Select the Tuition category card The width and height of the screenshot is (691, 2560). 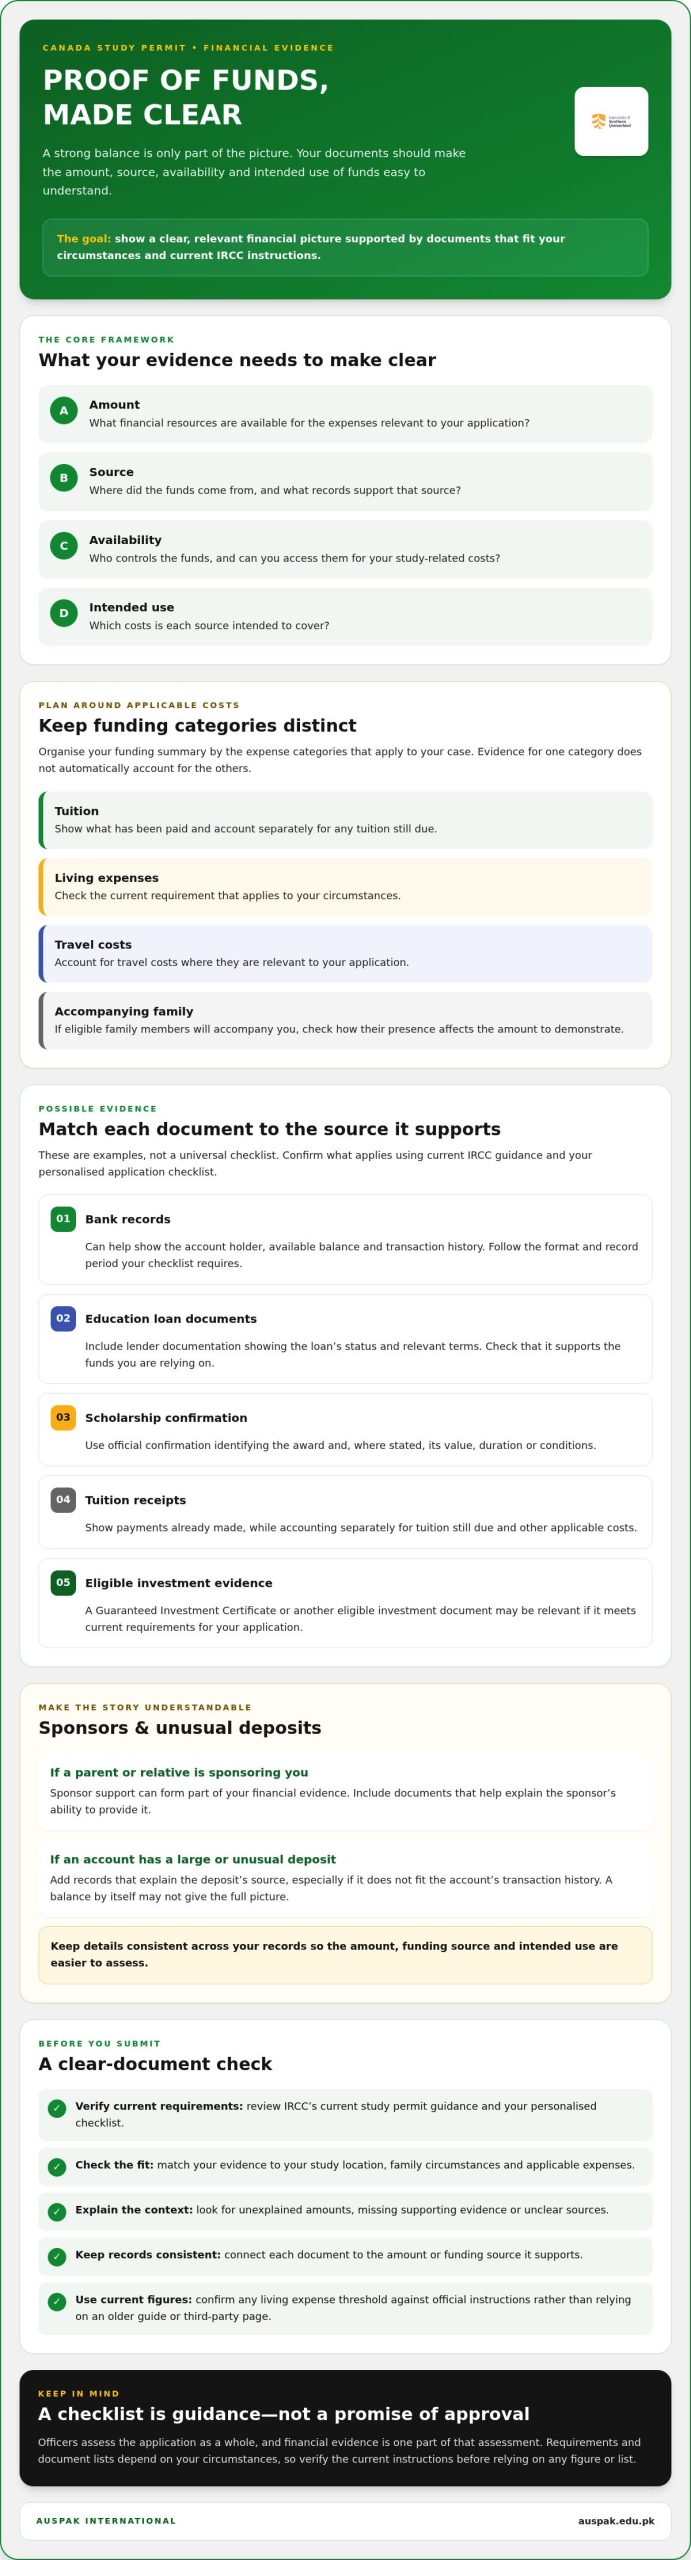(x=345, y=820)
